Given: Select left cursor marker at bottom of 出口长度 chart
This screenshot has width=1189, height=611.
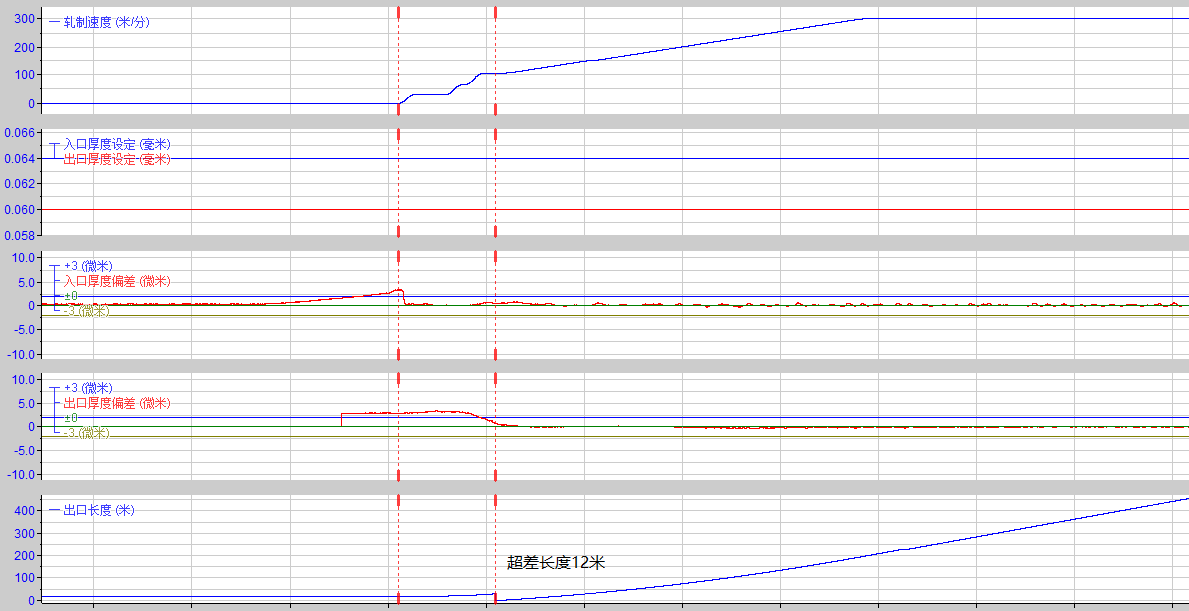Looking at the screenshot, I should tap(398, 598).
